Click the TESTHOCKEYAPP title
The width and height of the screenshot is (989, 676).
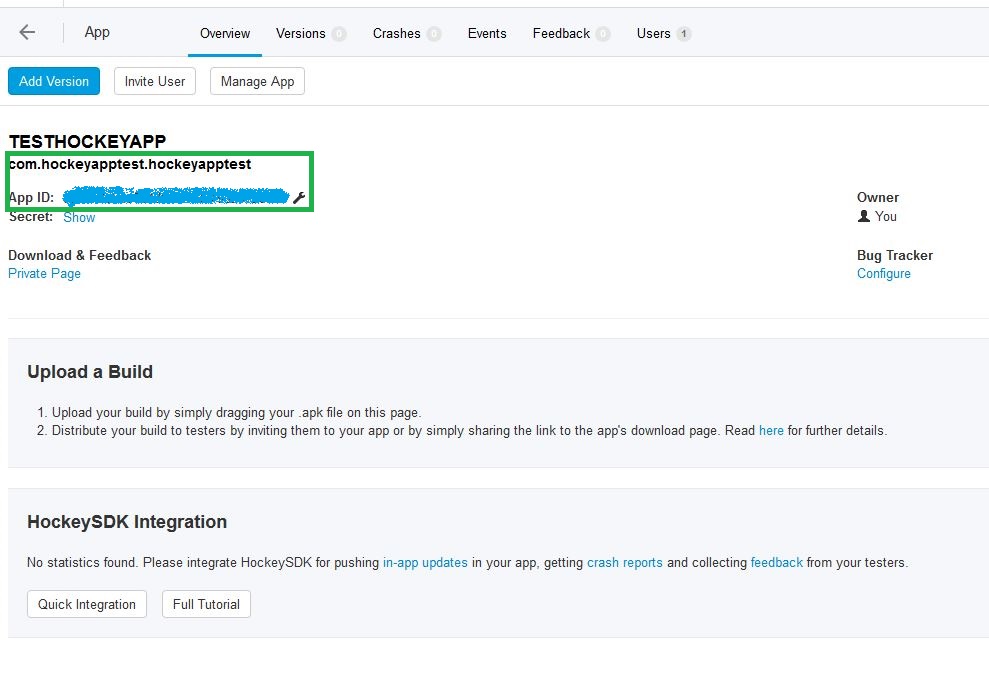click(87, 141)
